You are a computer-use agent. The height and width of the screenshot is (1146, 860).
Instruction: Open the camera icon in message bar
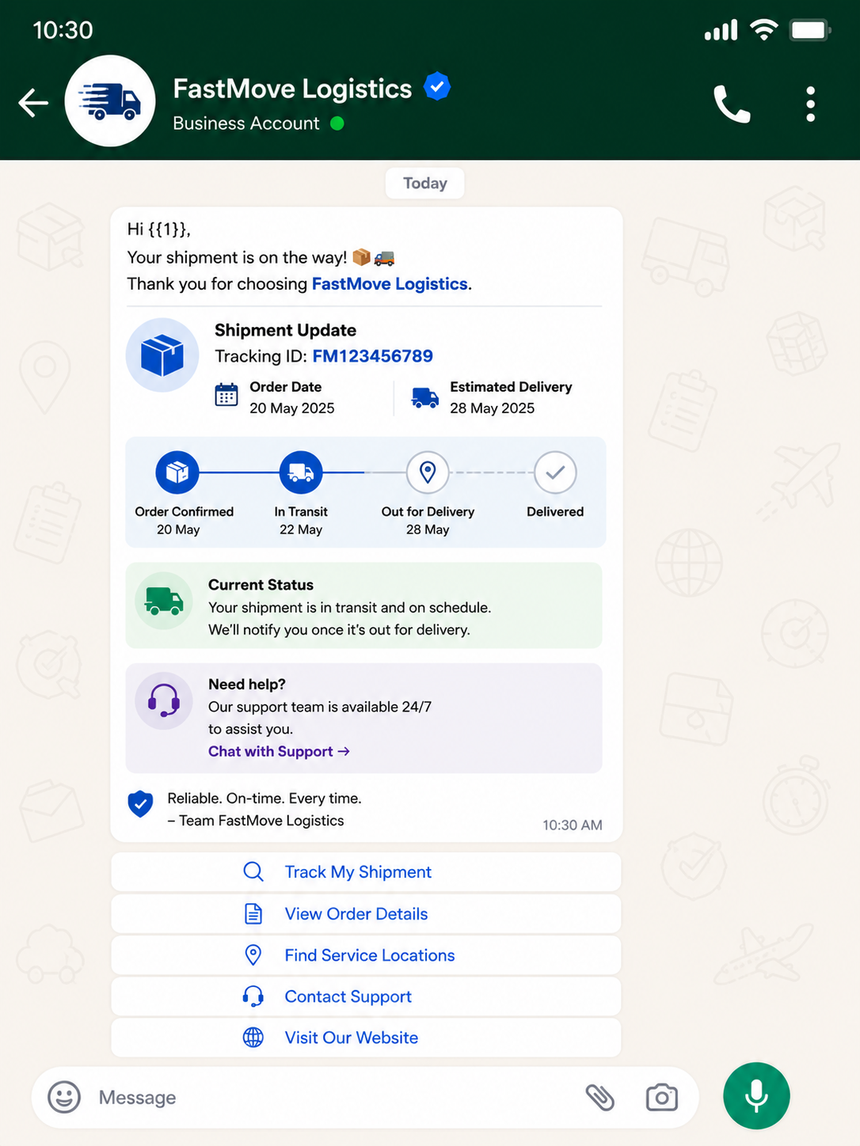tap(662, 1097)
